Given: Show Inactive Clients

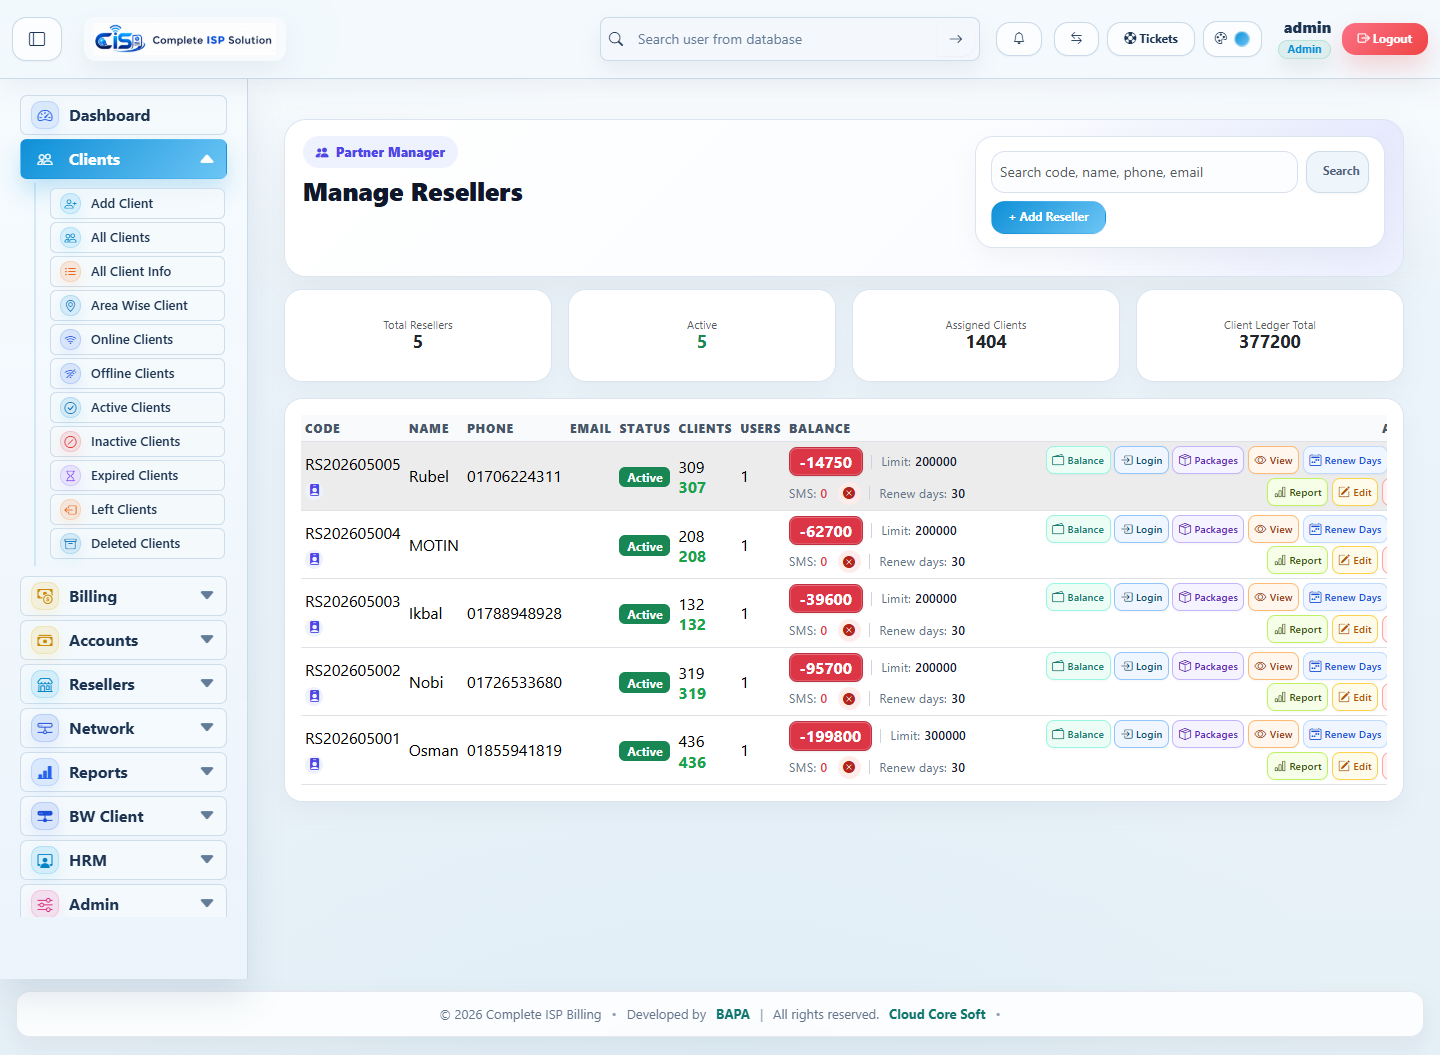Looking at the screenshot, I should coord(137,442).
